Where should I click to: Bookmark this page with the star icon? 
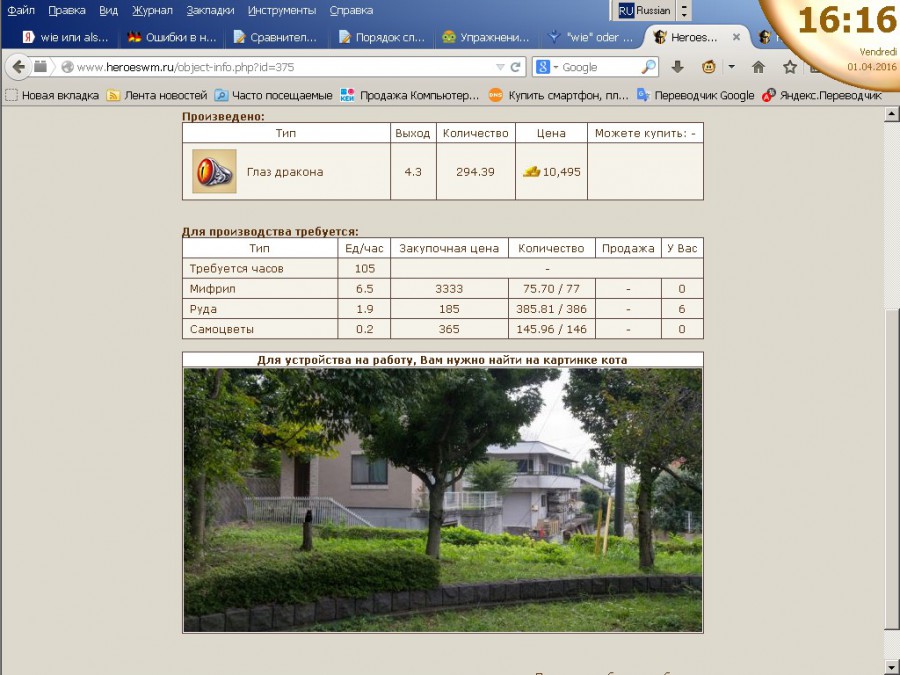tap(790, 67)
